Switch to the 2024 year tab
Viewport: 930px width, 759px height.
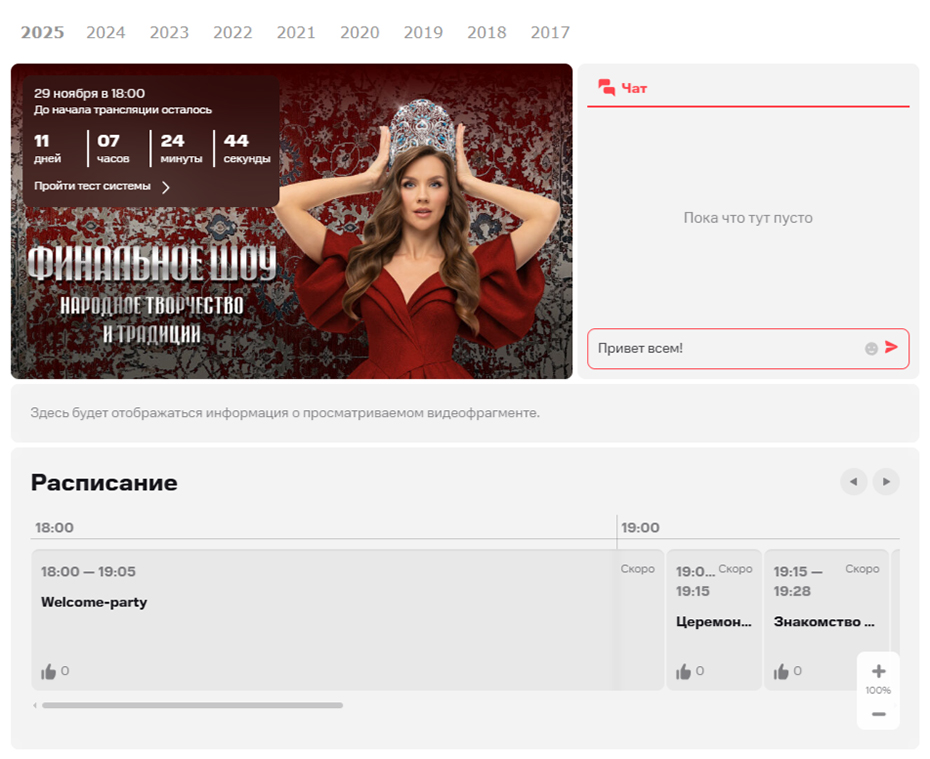pos(106,32)
